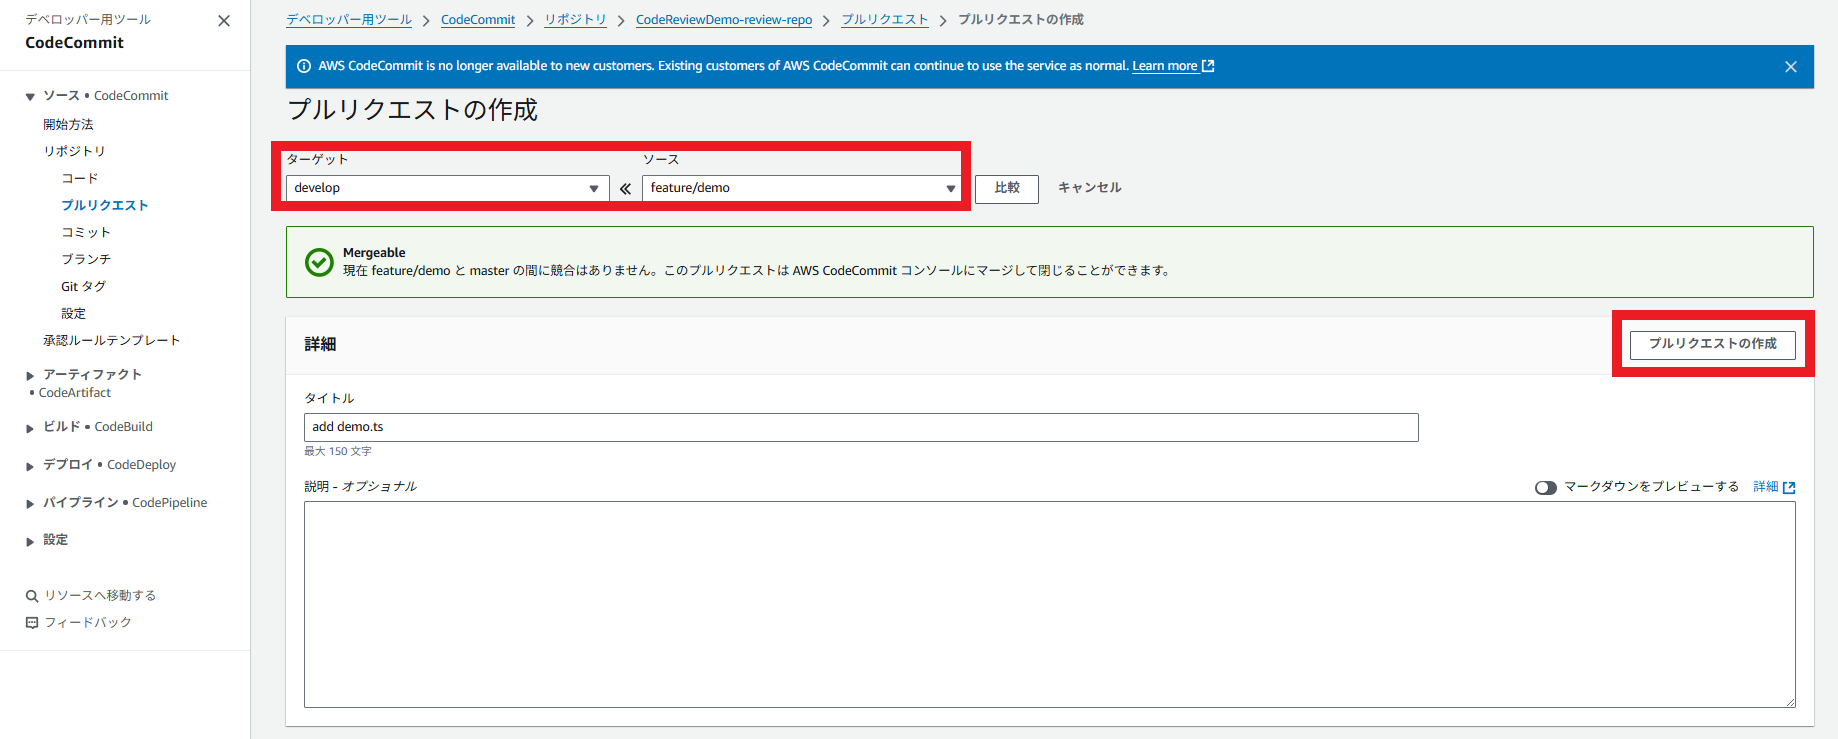1838x739 pixels.
Task: Expand the ビルド • CodeBuild section
Action: pyautogui.click(x=30, y=428)
